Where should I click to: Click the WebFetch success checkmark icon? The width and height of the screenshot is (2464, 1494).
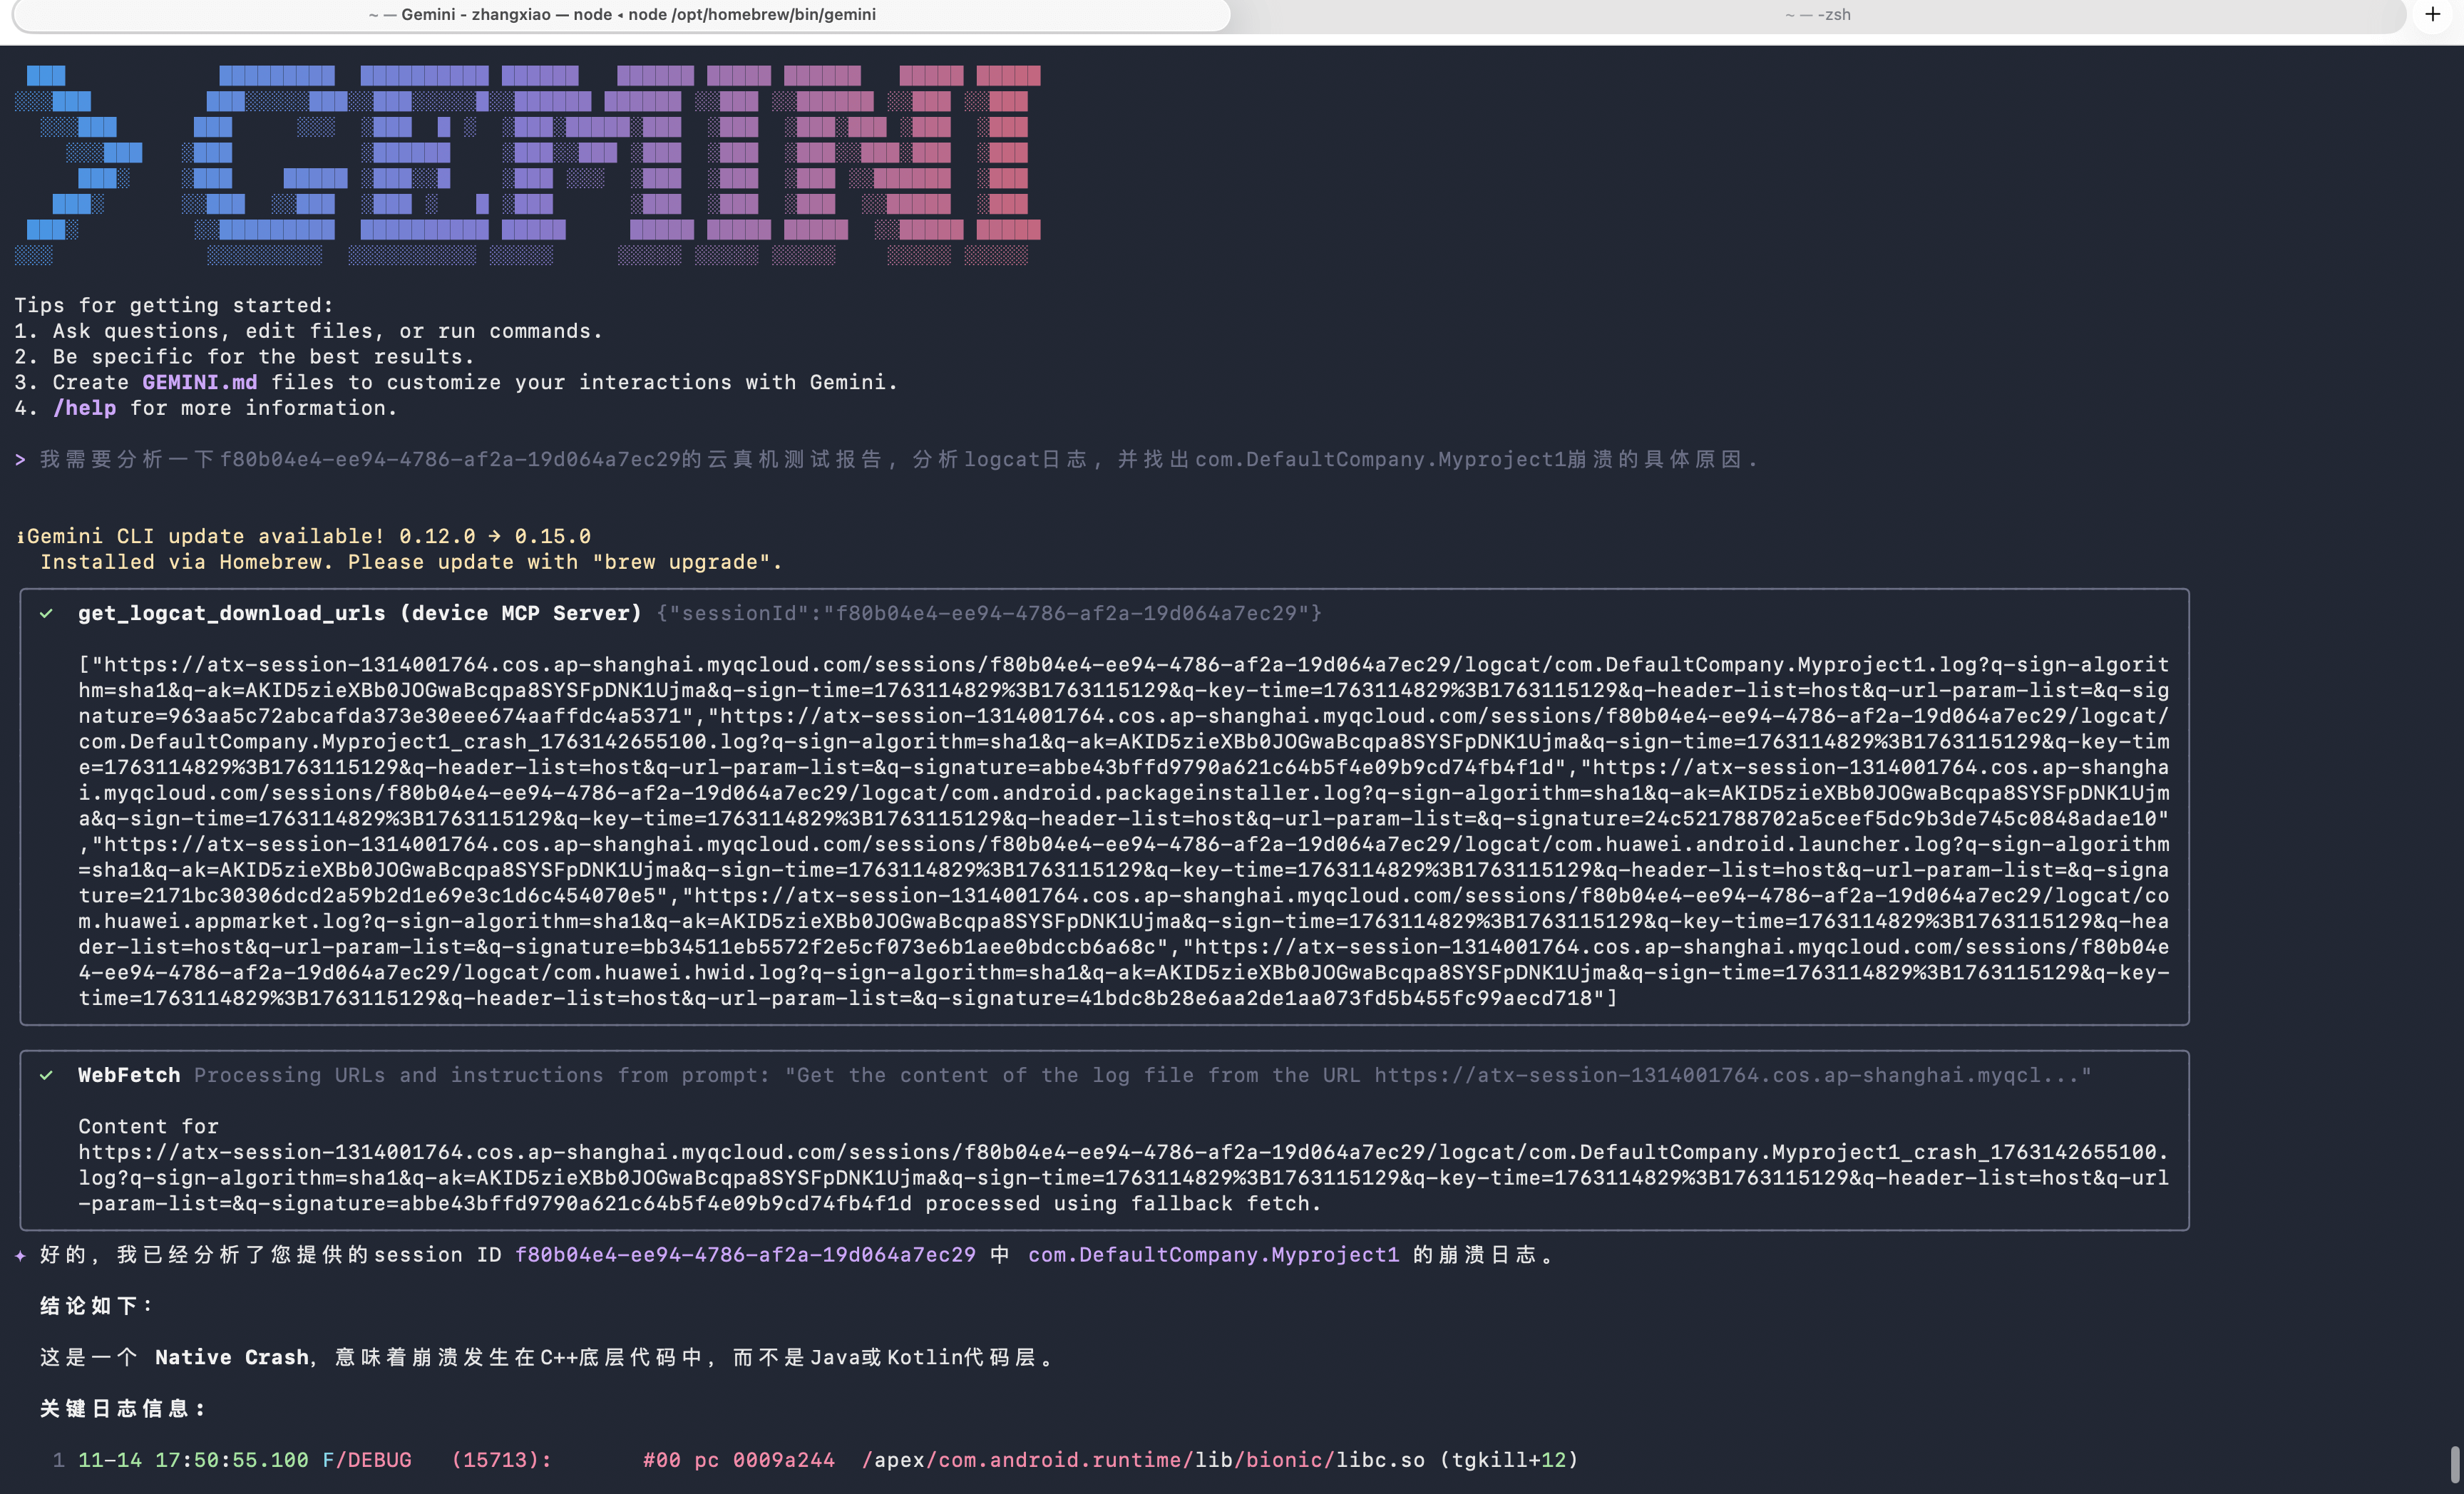tap(46, 1075)
